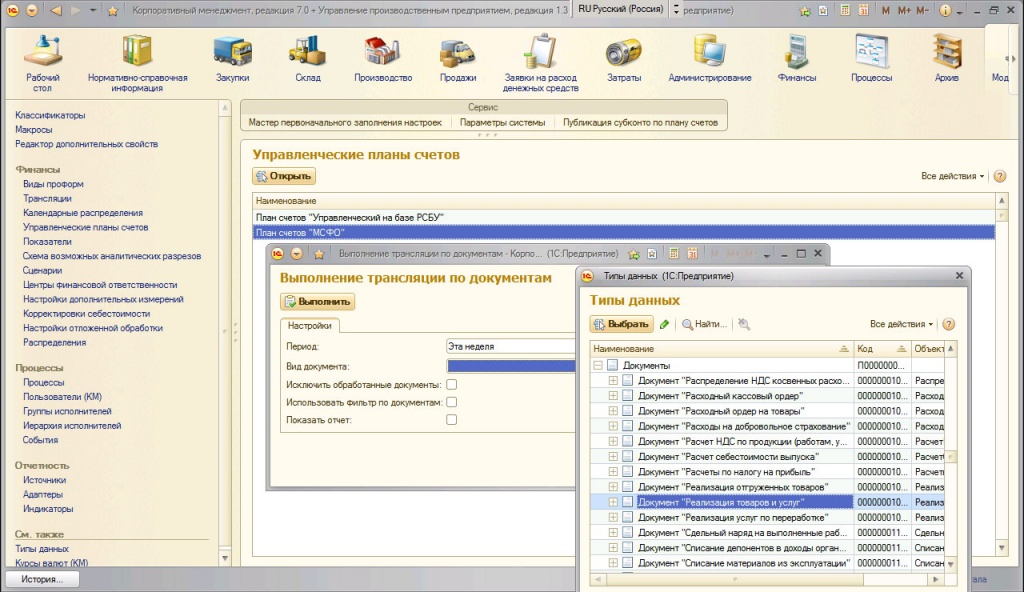Click the История... button
This screenshot has width=1024, height=592.
[x=42, y=579]
